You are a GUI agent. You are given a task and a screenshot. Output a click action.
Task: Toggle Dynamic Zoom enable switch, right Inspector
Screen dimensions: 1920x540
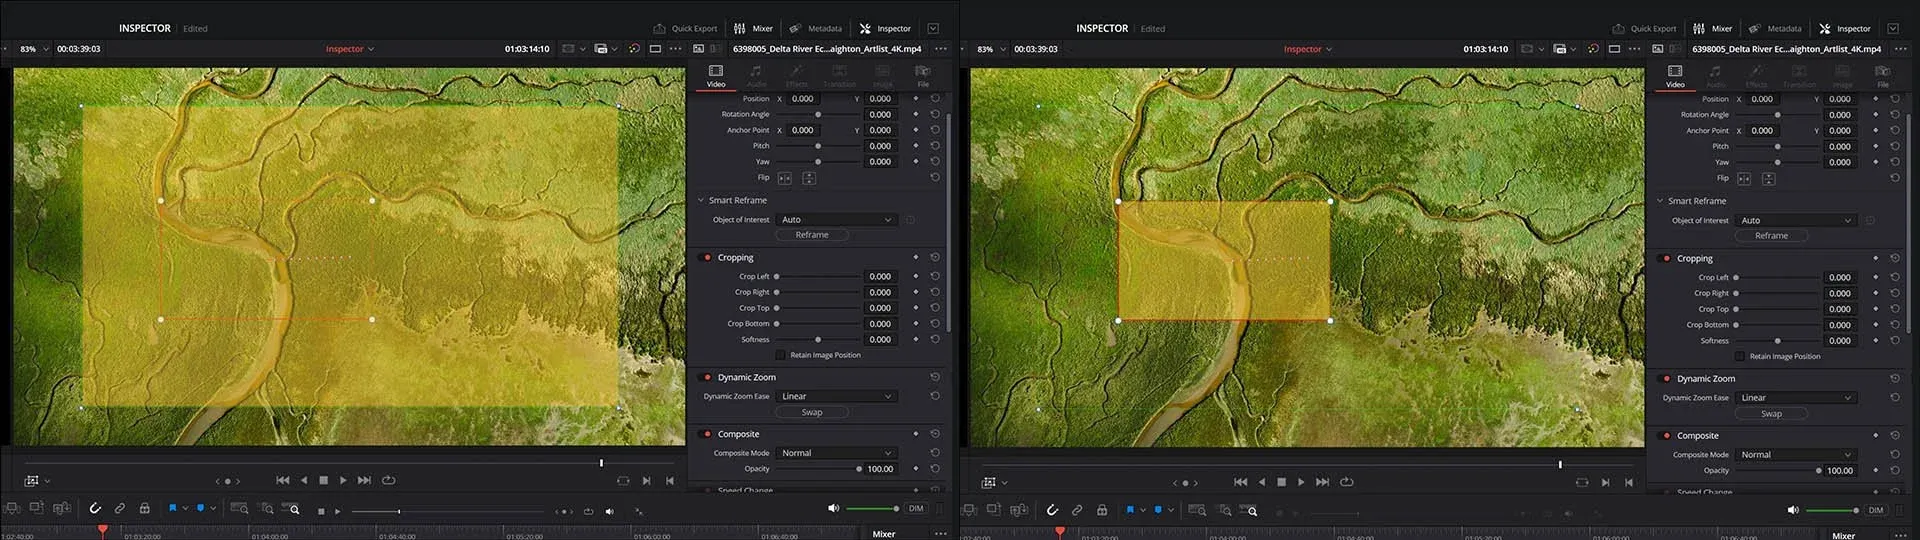pos(1665,378)
